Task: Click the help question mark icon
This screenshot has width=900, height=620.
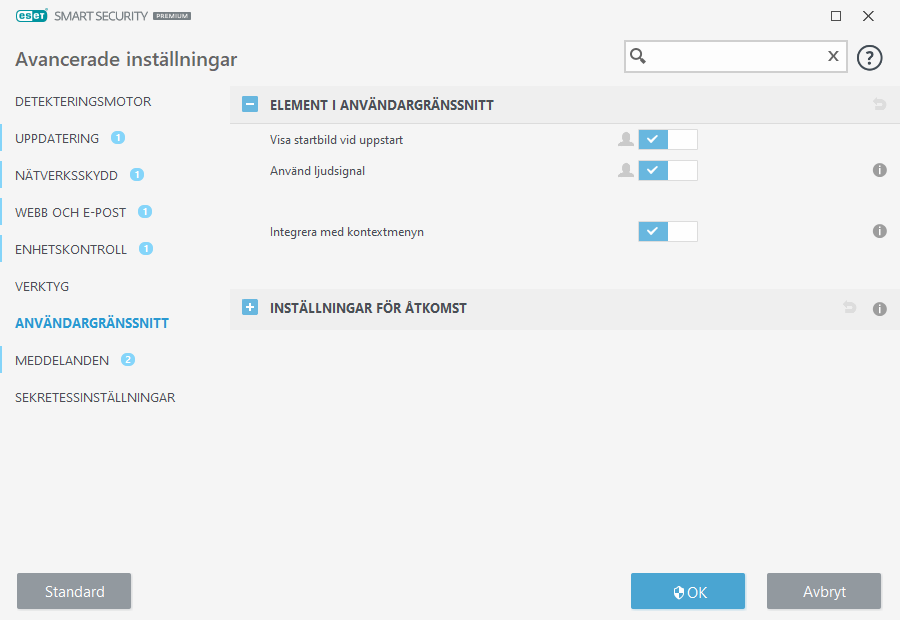Action: (x=870, y=57)
